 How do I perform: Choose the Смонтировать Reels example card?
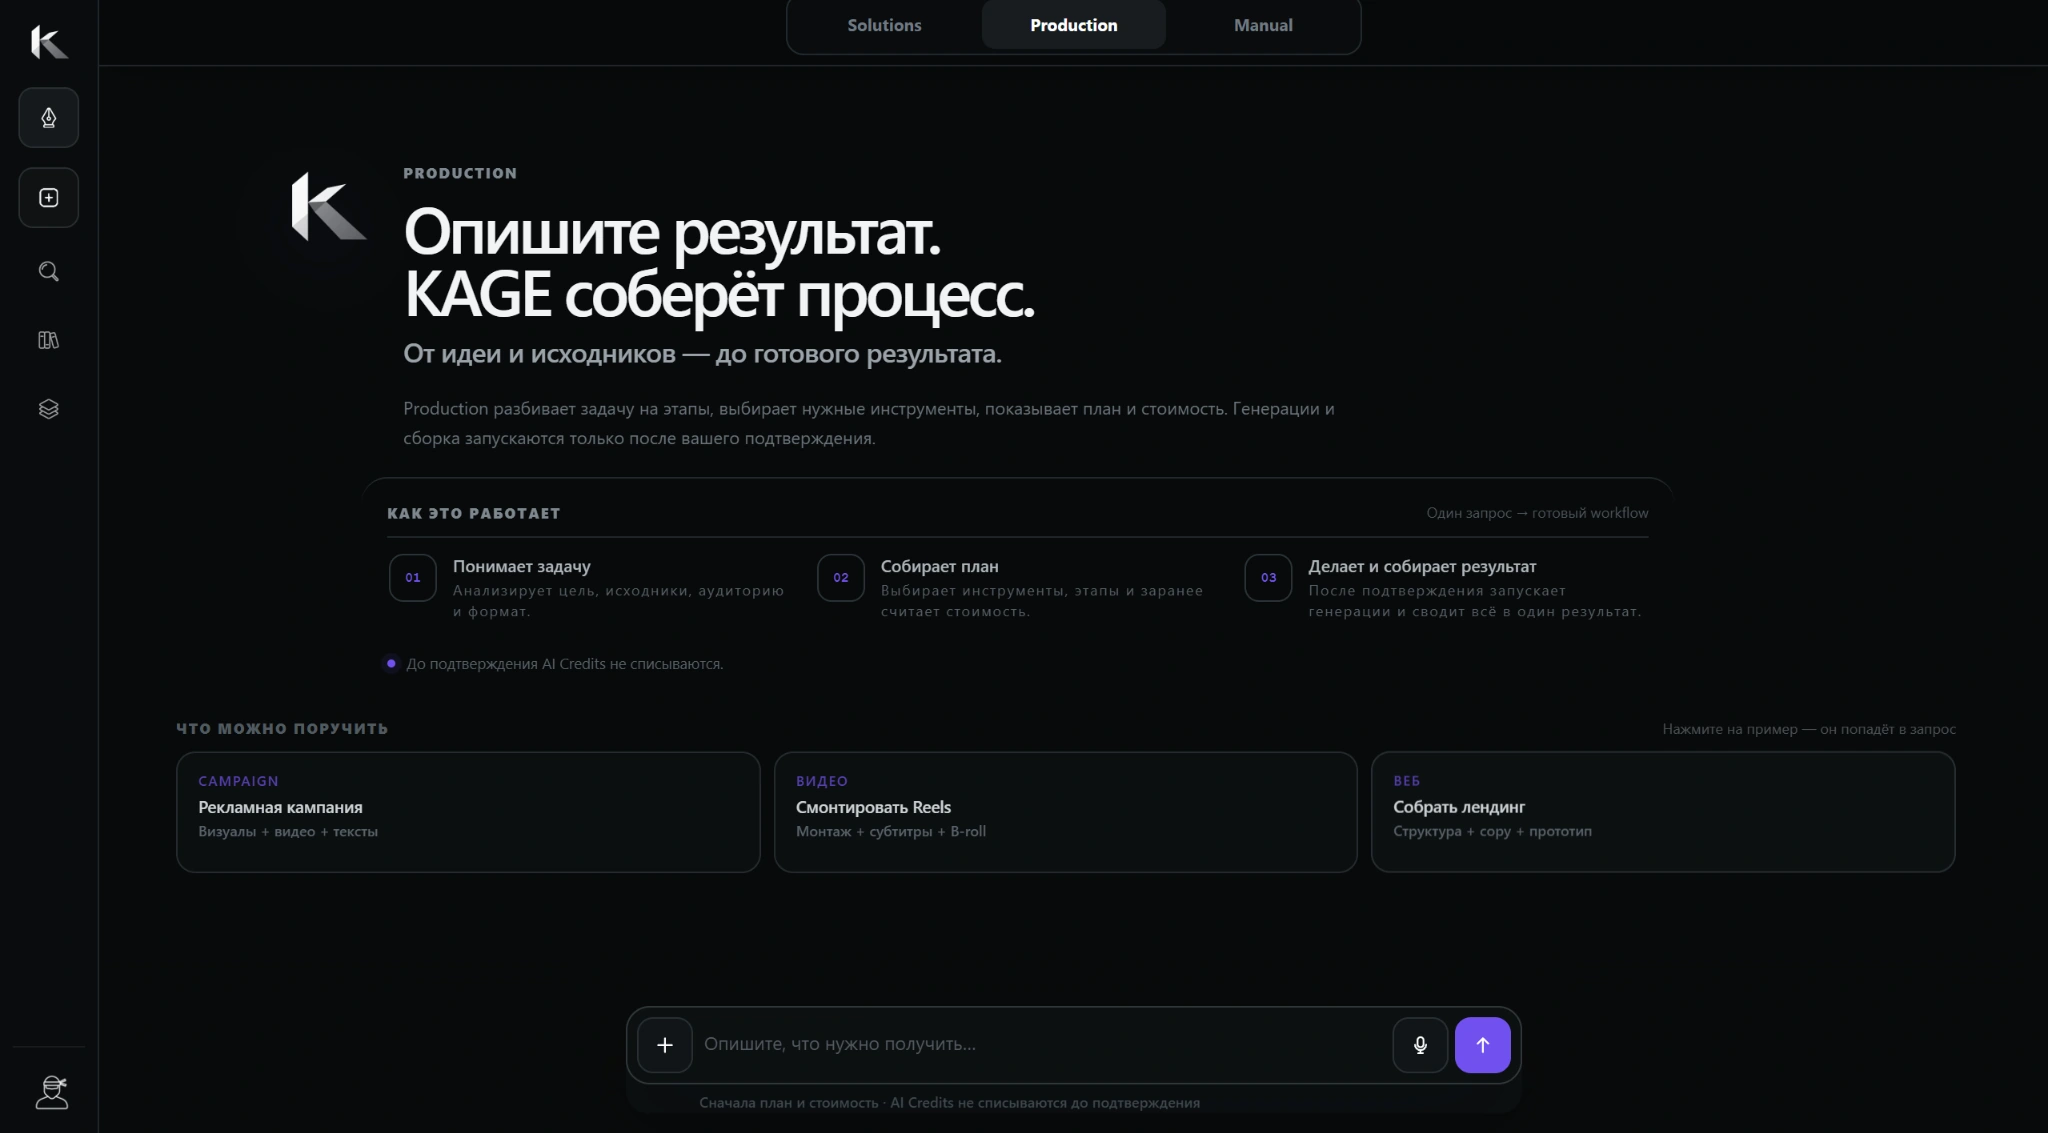(x=1065, y=812)
